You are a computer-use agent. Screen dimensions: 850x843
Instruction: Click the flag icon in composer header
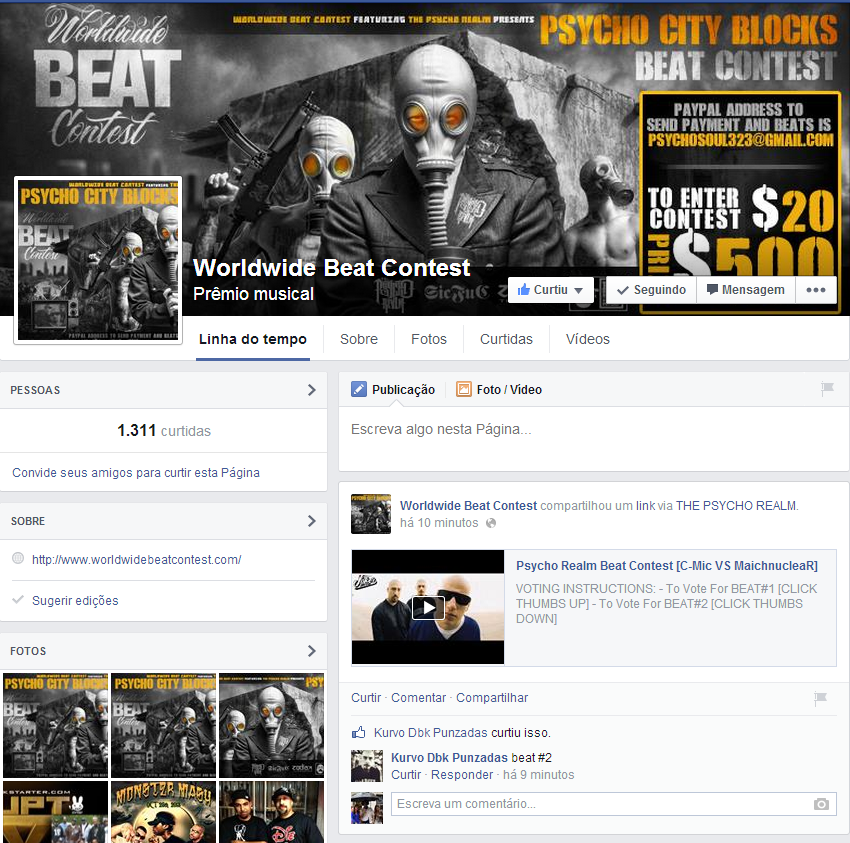(827, 388)
